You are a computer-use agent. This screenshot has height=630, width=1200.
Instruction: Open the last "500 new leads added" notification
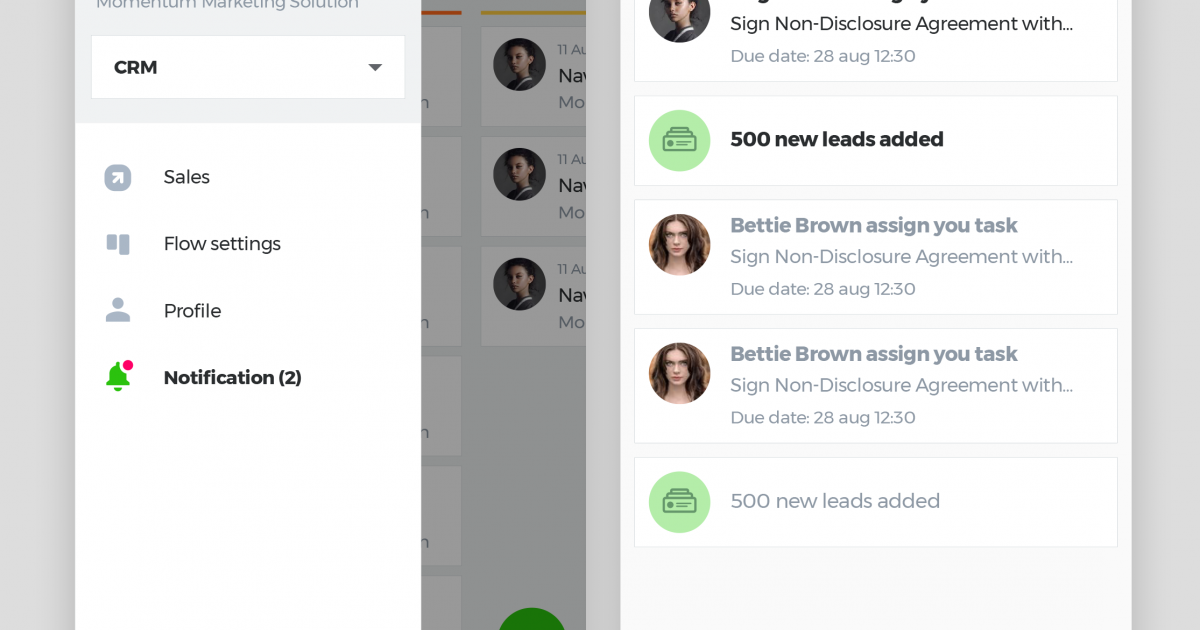(876, 502)
